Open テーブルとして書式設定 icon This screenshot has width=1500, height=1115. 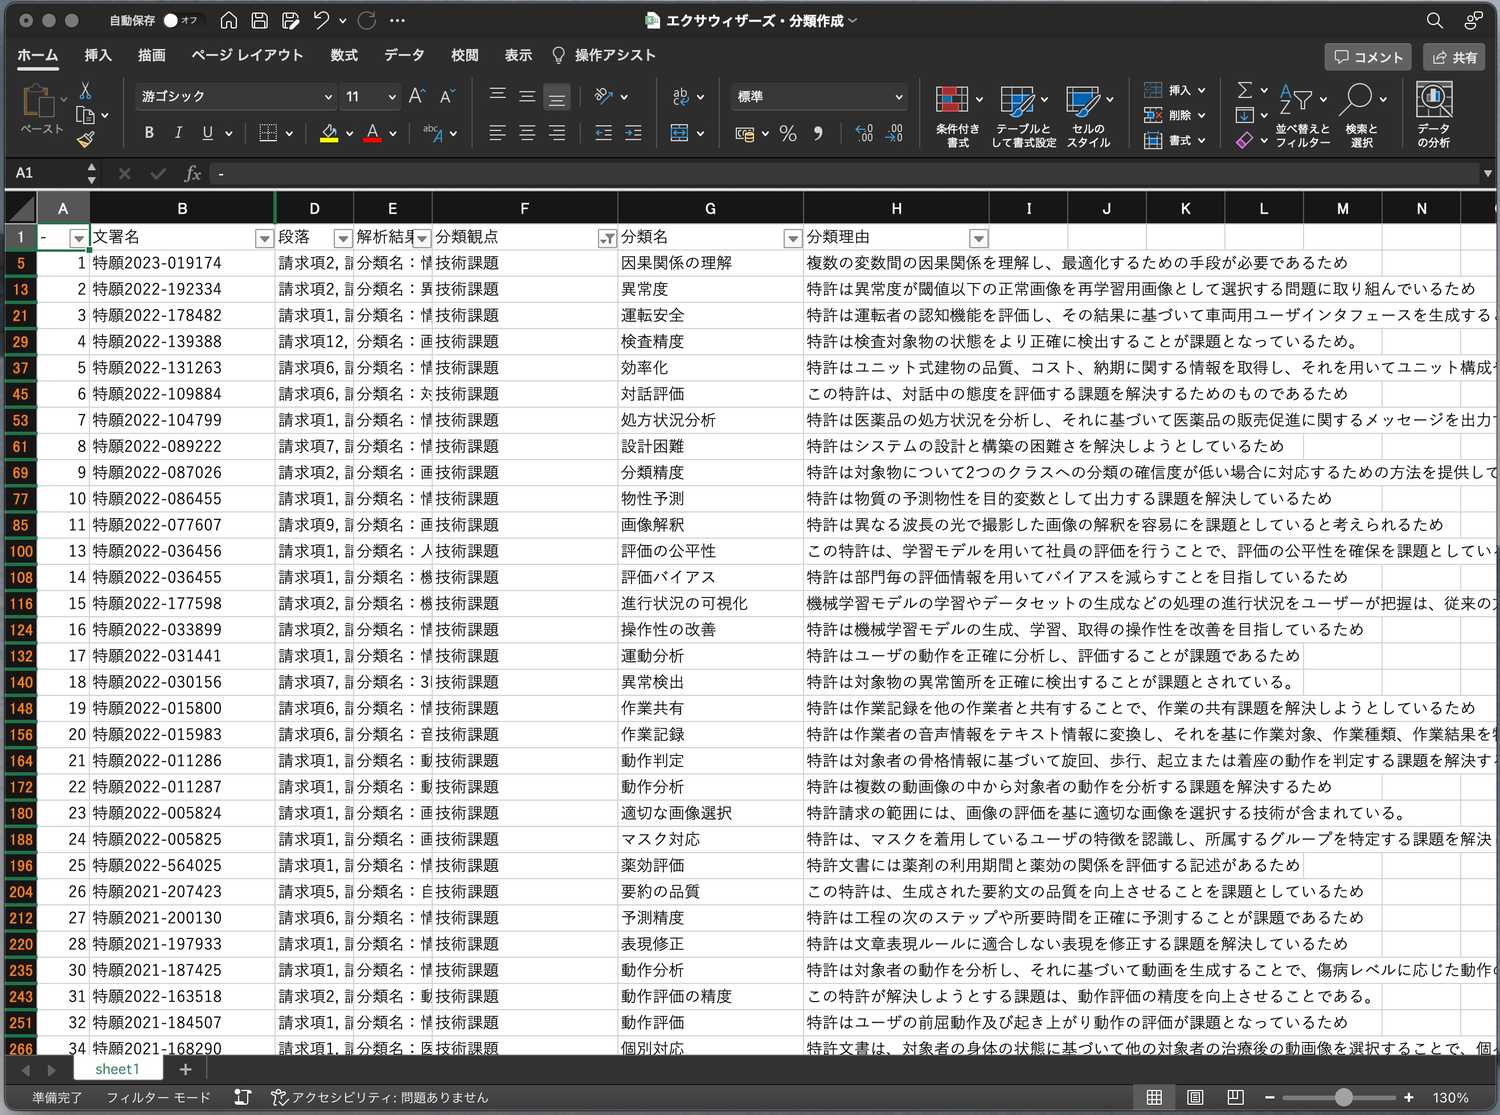(1023, 116)
